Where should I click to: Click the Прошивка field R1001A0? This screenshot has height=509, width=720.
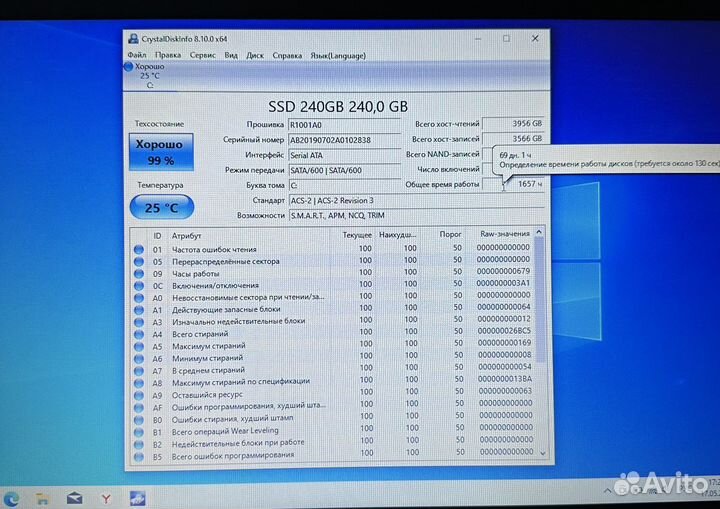click(x=344, y=125)
